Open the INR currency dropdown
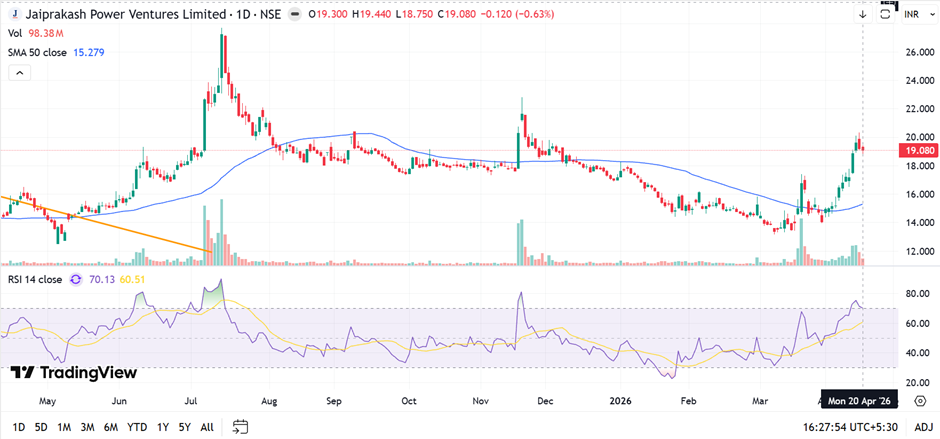The image size is (940, 439). coord(917,16)
